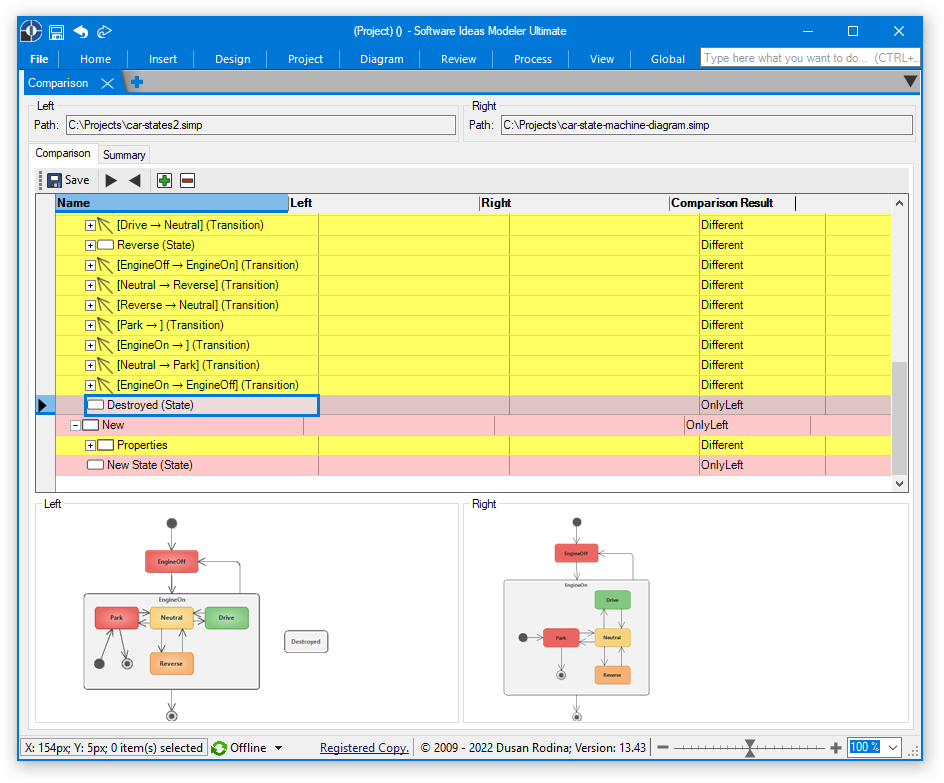
Task: Expand all rows with green plus icon
Action: click(164, 181)
